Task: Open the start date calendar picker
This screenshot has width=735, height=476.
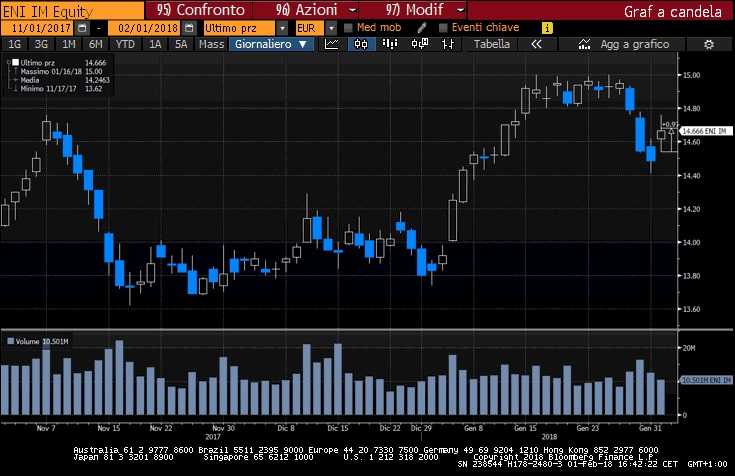Action: pyautogui.click(x=82, y=28)
